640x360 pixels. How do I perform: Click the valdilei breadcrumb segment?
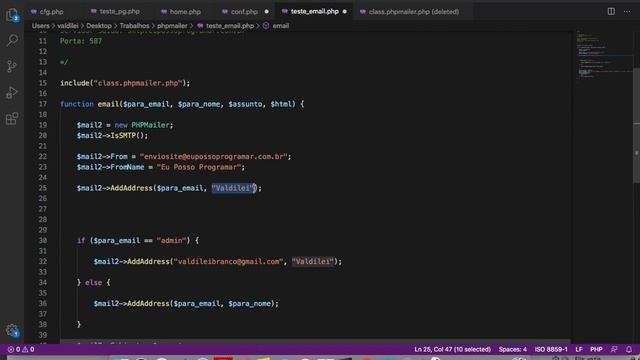(68, 26)
